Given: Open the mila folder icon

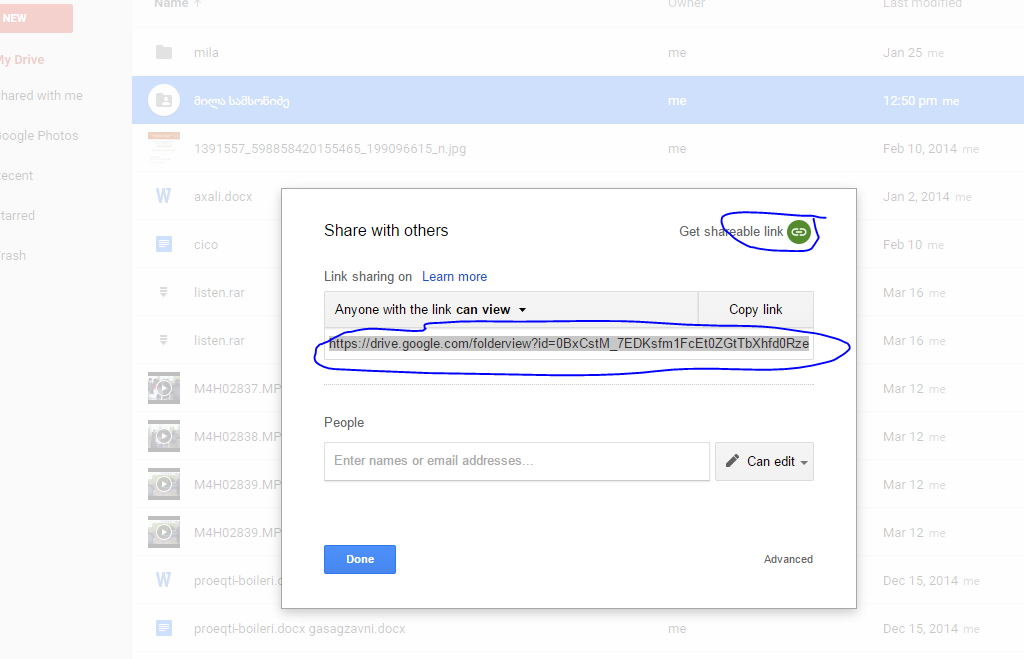Looking at the screenshot, I should coord(164,52).
